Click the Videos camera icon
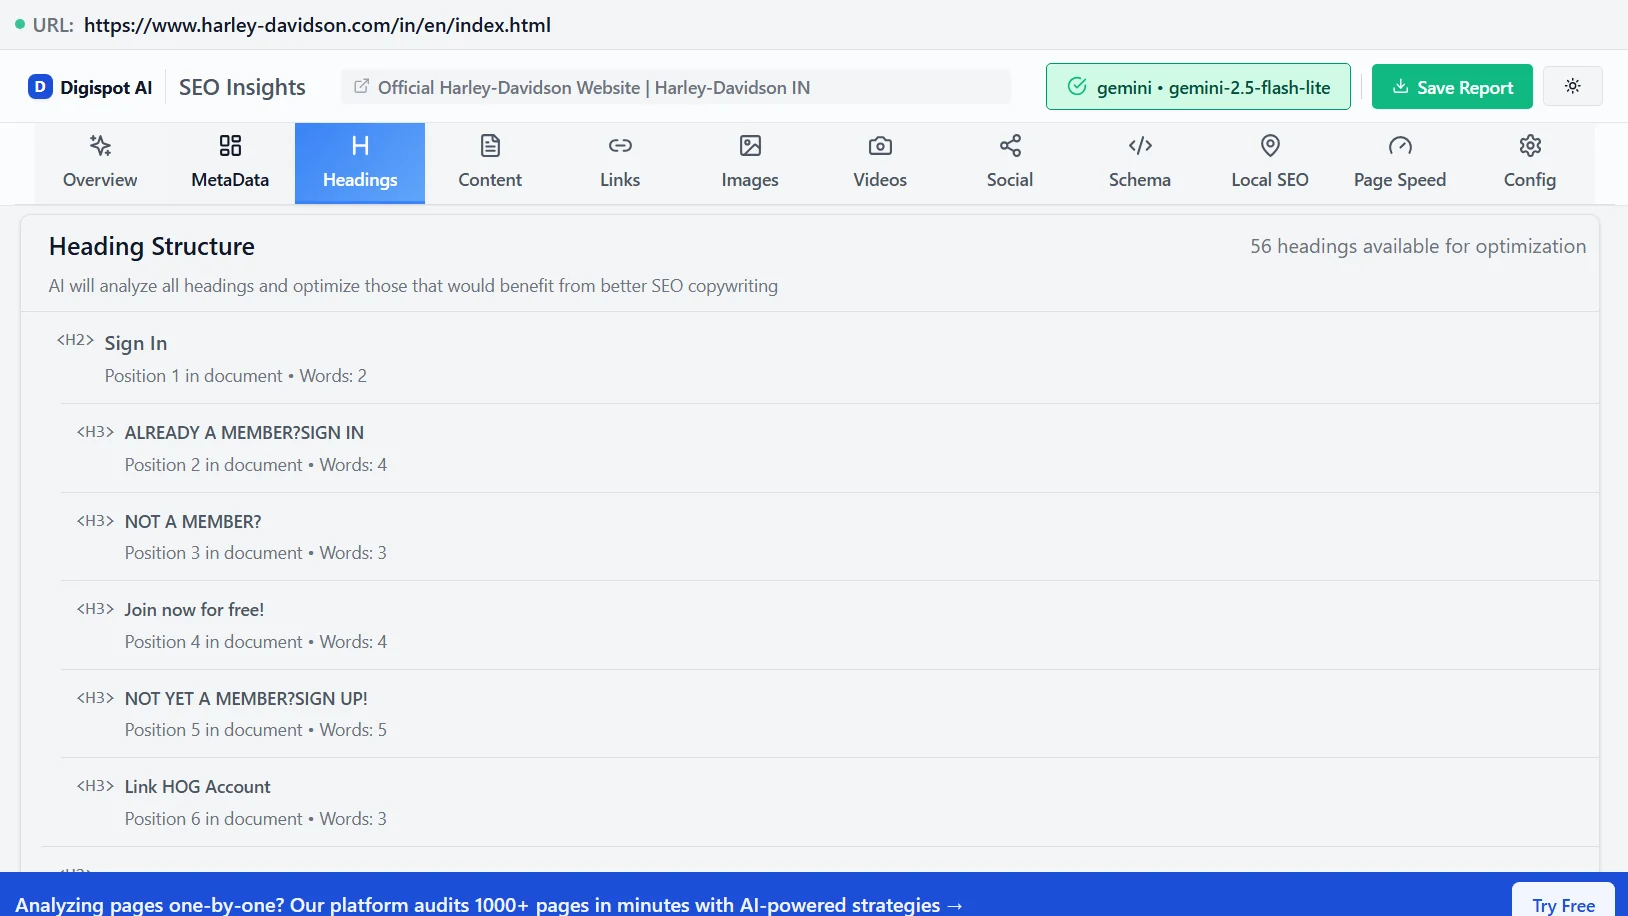The width and height of the screenshot is (1628, 916). coord(880,146)
